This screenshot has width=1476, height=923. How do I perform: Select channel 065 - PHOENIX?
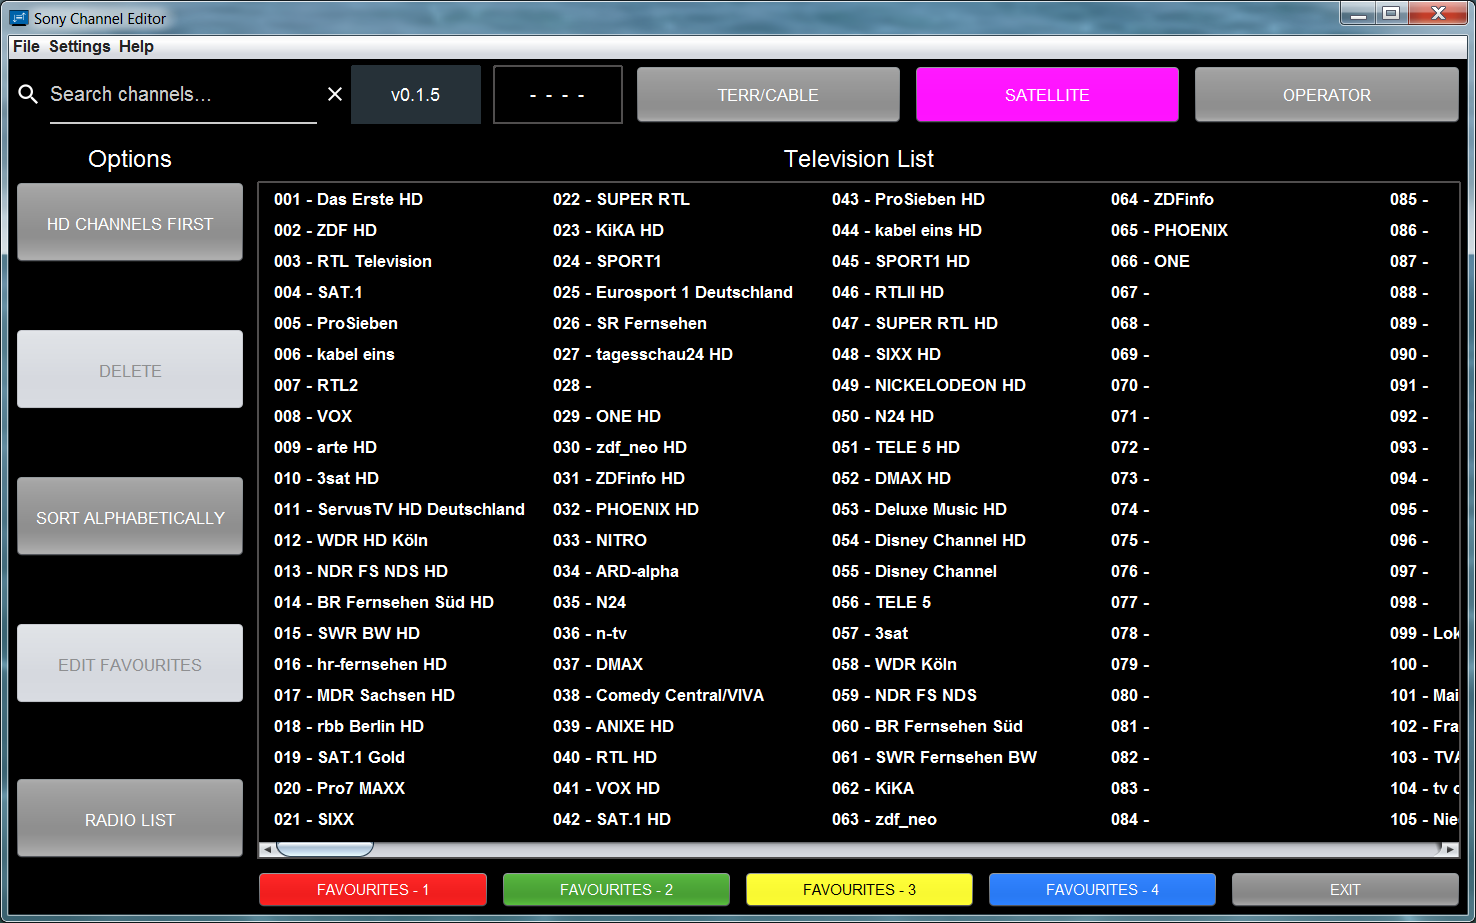pos(1169,230)
